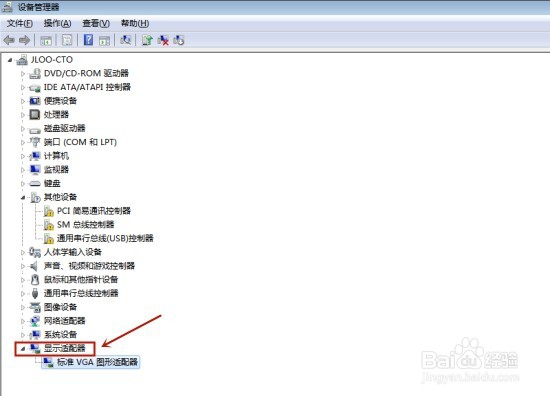Click the USB plug icon for 通用串行总线控制器

[x=35, y=293]
